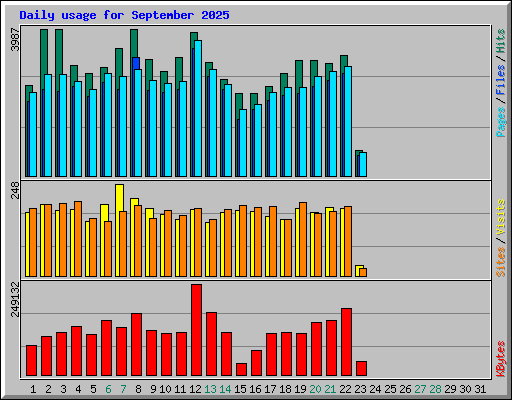Click the red KBytes bar for day 22
The width and height of the screenshot is (512, 400).
pyautogui.click(x=346, y=342)
